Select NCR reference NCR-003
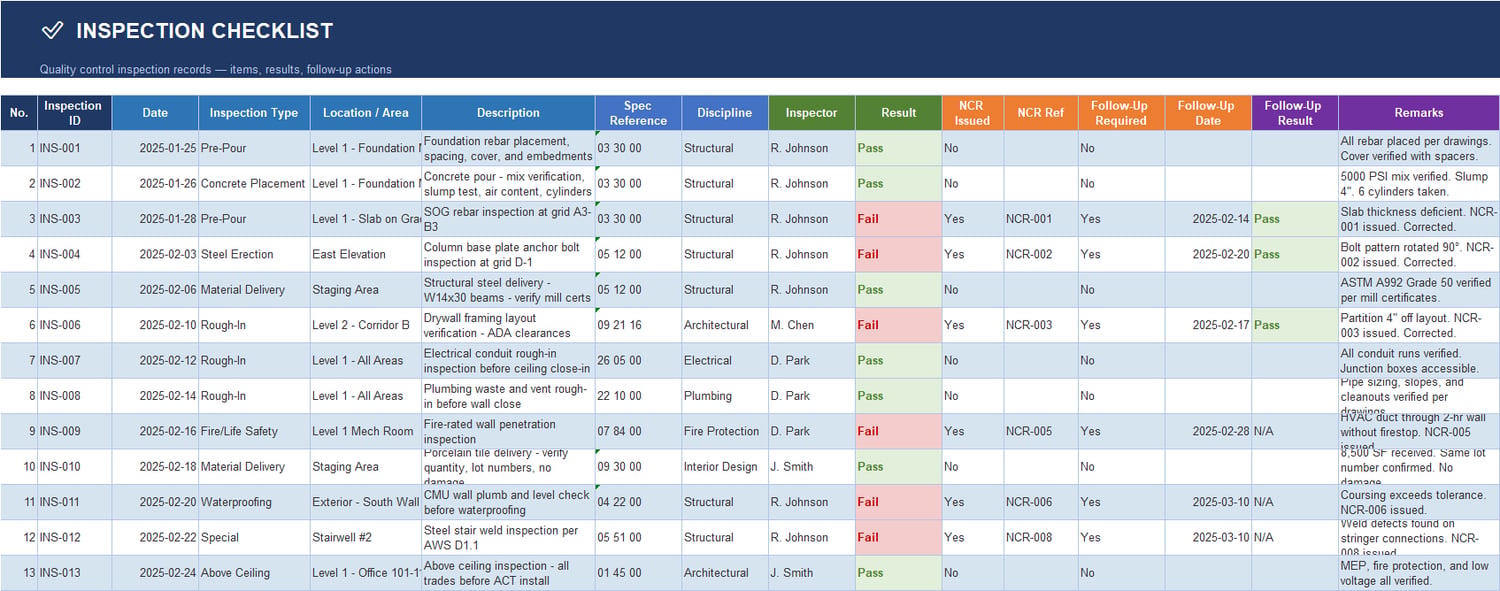 pos(1041,325)
